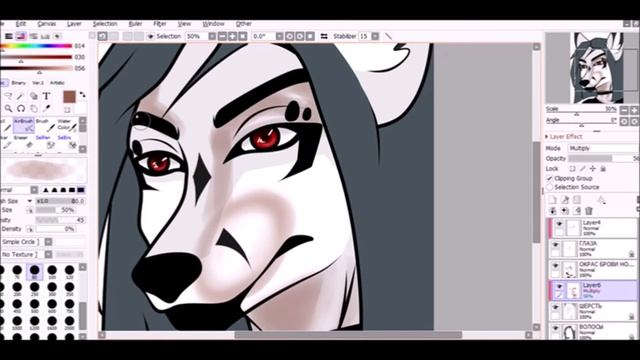
Task: Open the brush blend mode dropdown
Action: click(34, 190)
